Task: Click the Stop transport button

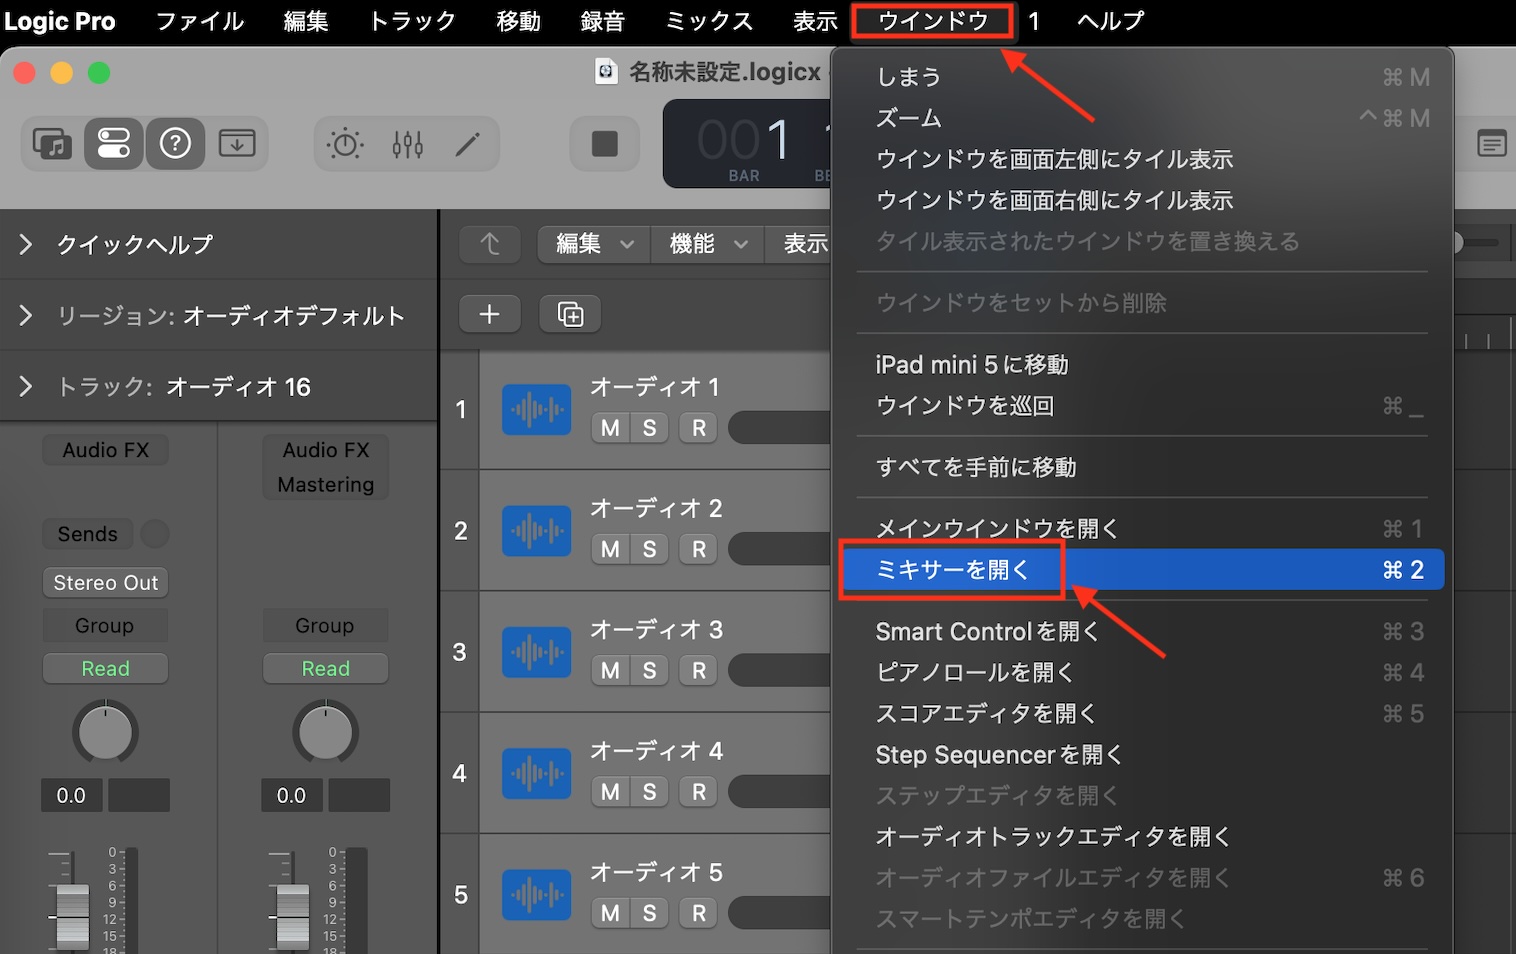Action: click(x=604, y=144)
